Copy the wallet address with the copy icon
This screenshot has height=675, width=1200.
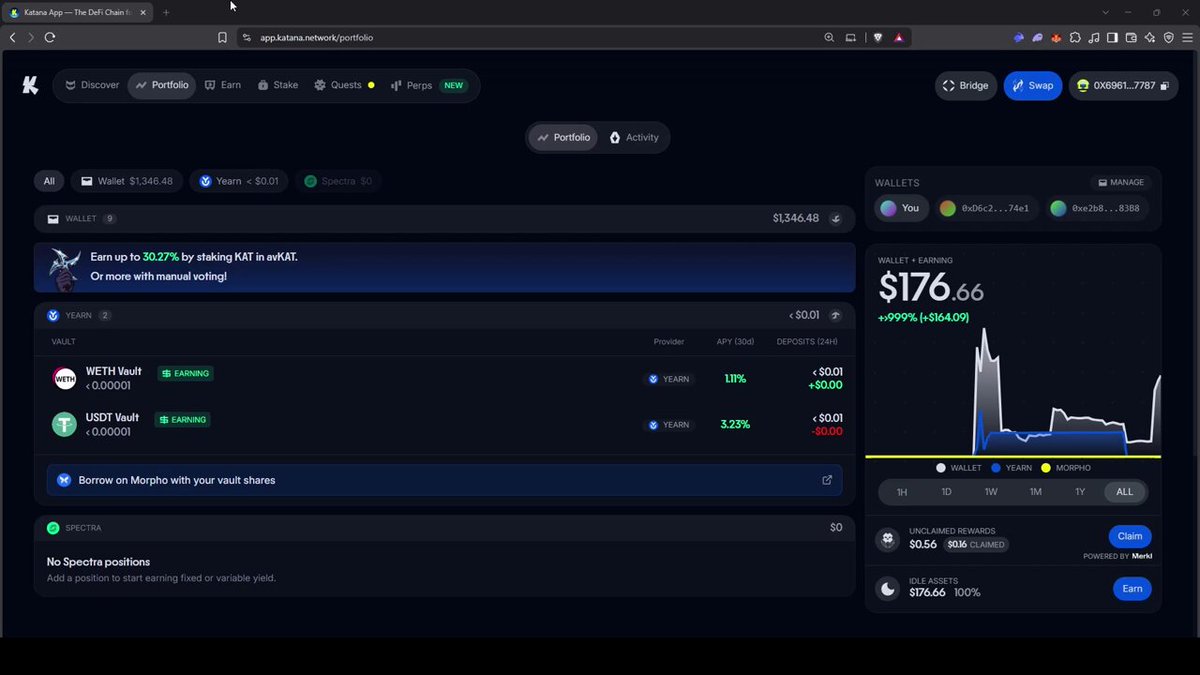(x=1165, y=86)
